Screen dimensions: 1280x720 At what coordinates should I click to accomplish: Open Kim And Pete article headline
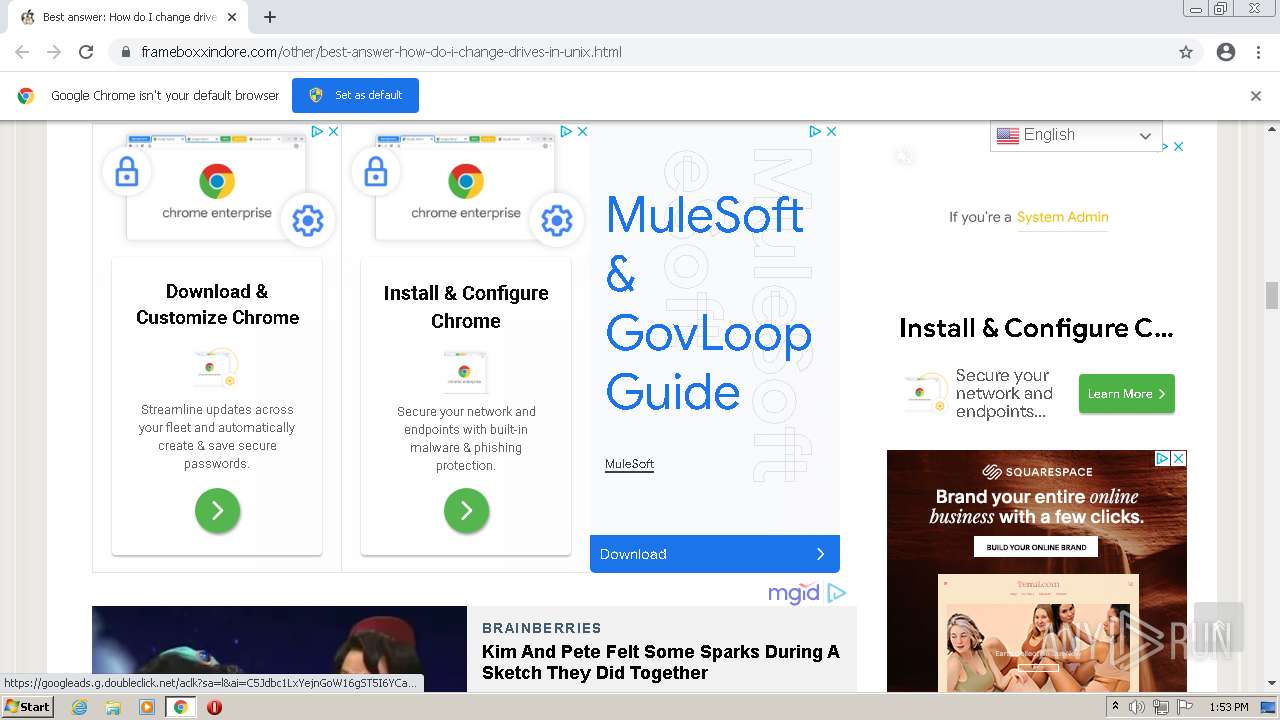click(x=660, y=662)
